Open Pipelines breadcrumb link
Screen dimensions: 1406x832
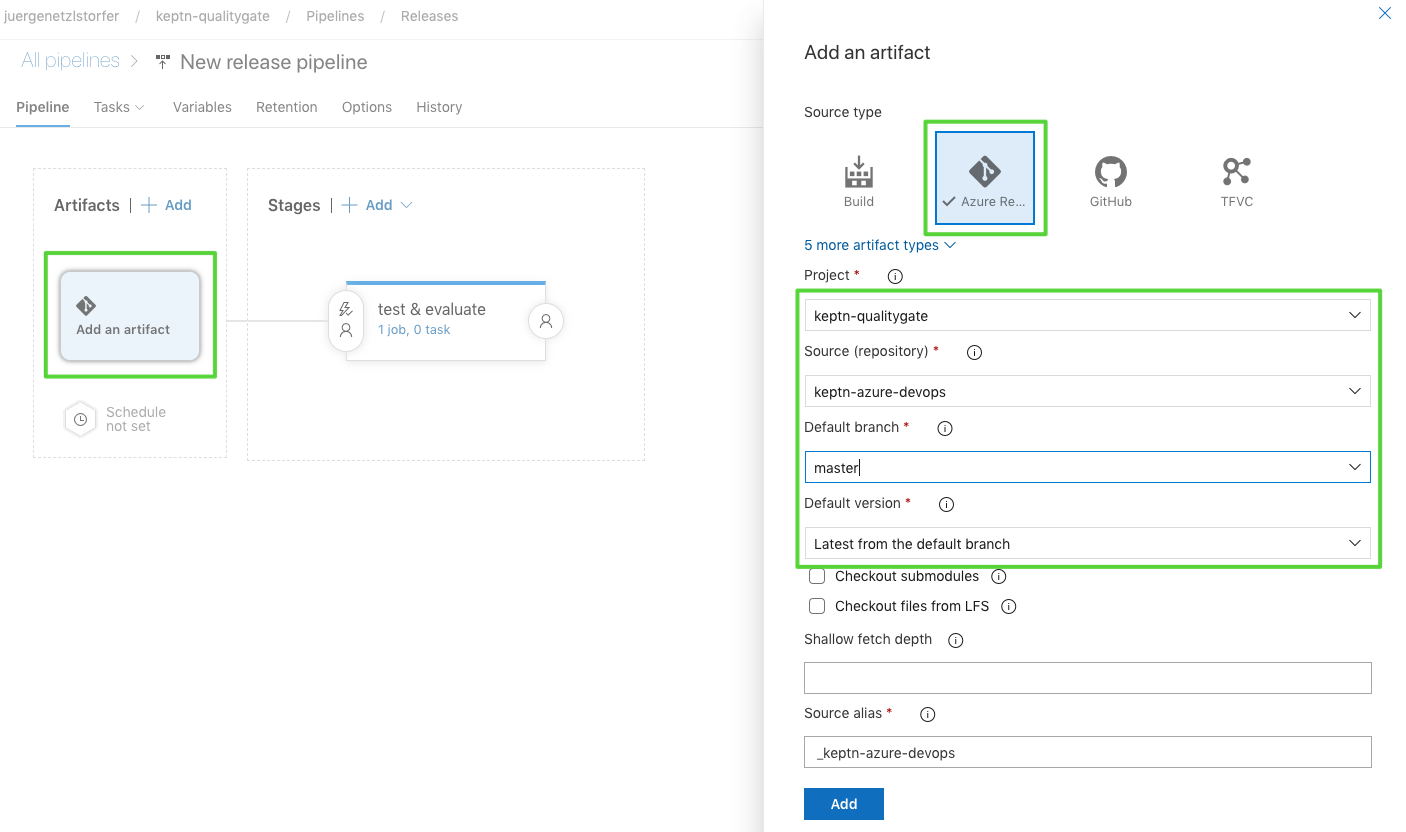[x=335, y=16]
